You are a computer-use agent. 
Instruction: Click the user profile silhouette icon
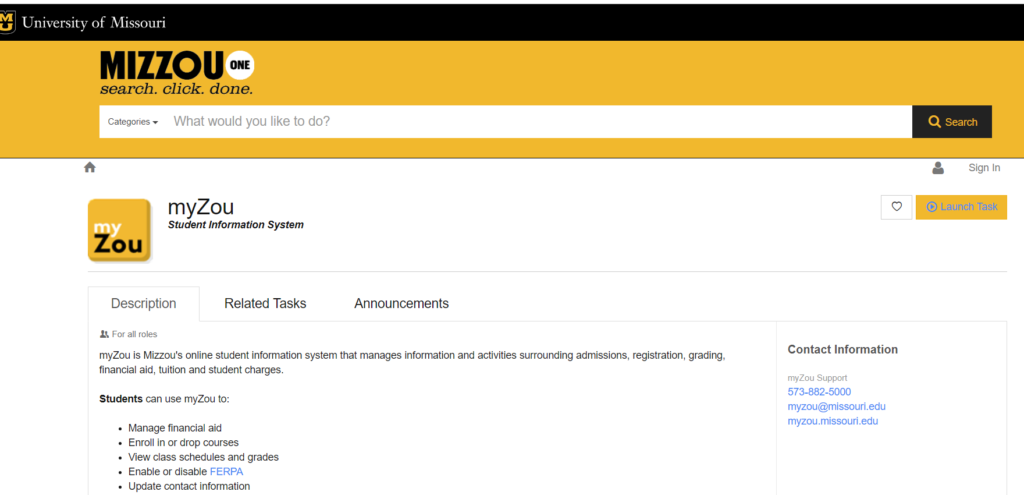coord(938,168)
